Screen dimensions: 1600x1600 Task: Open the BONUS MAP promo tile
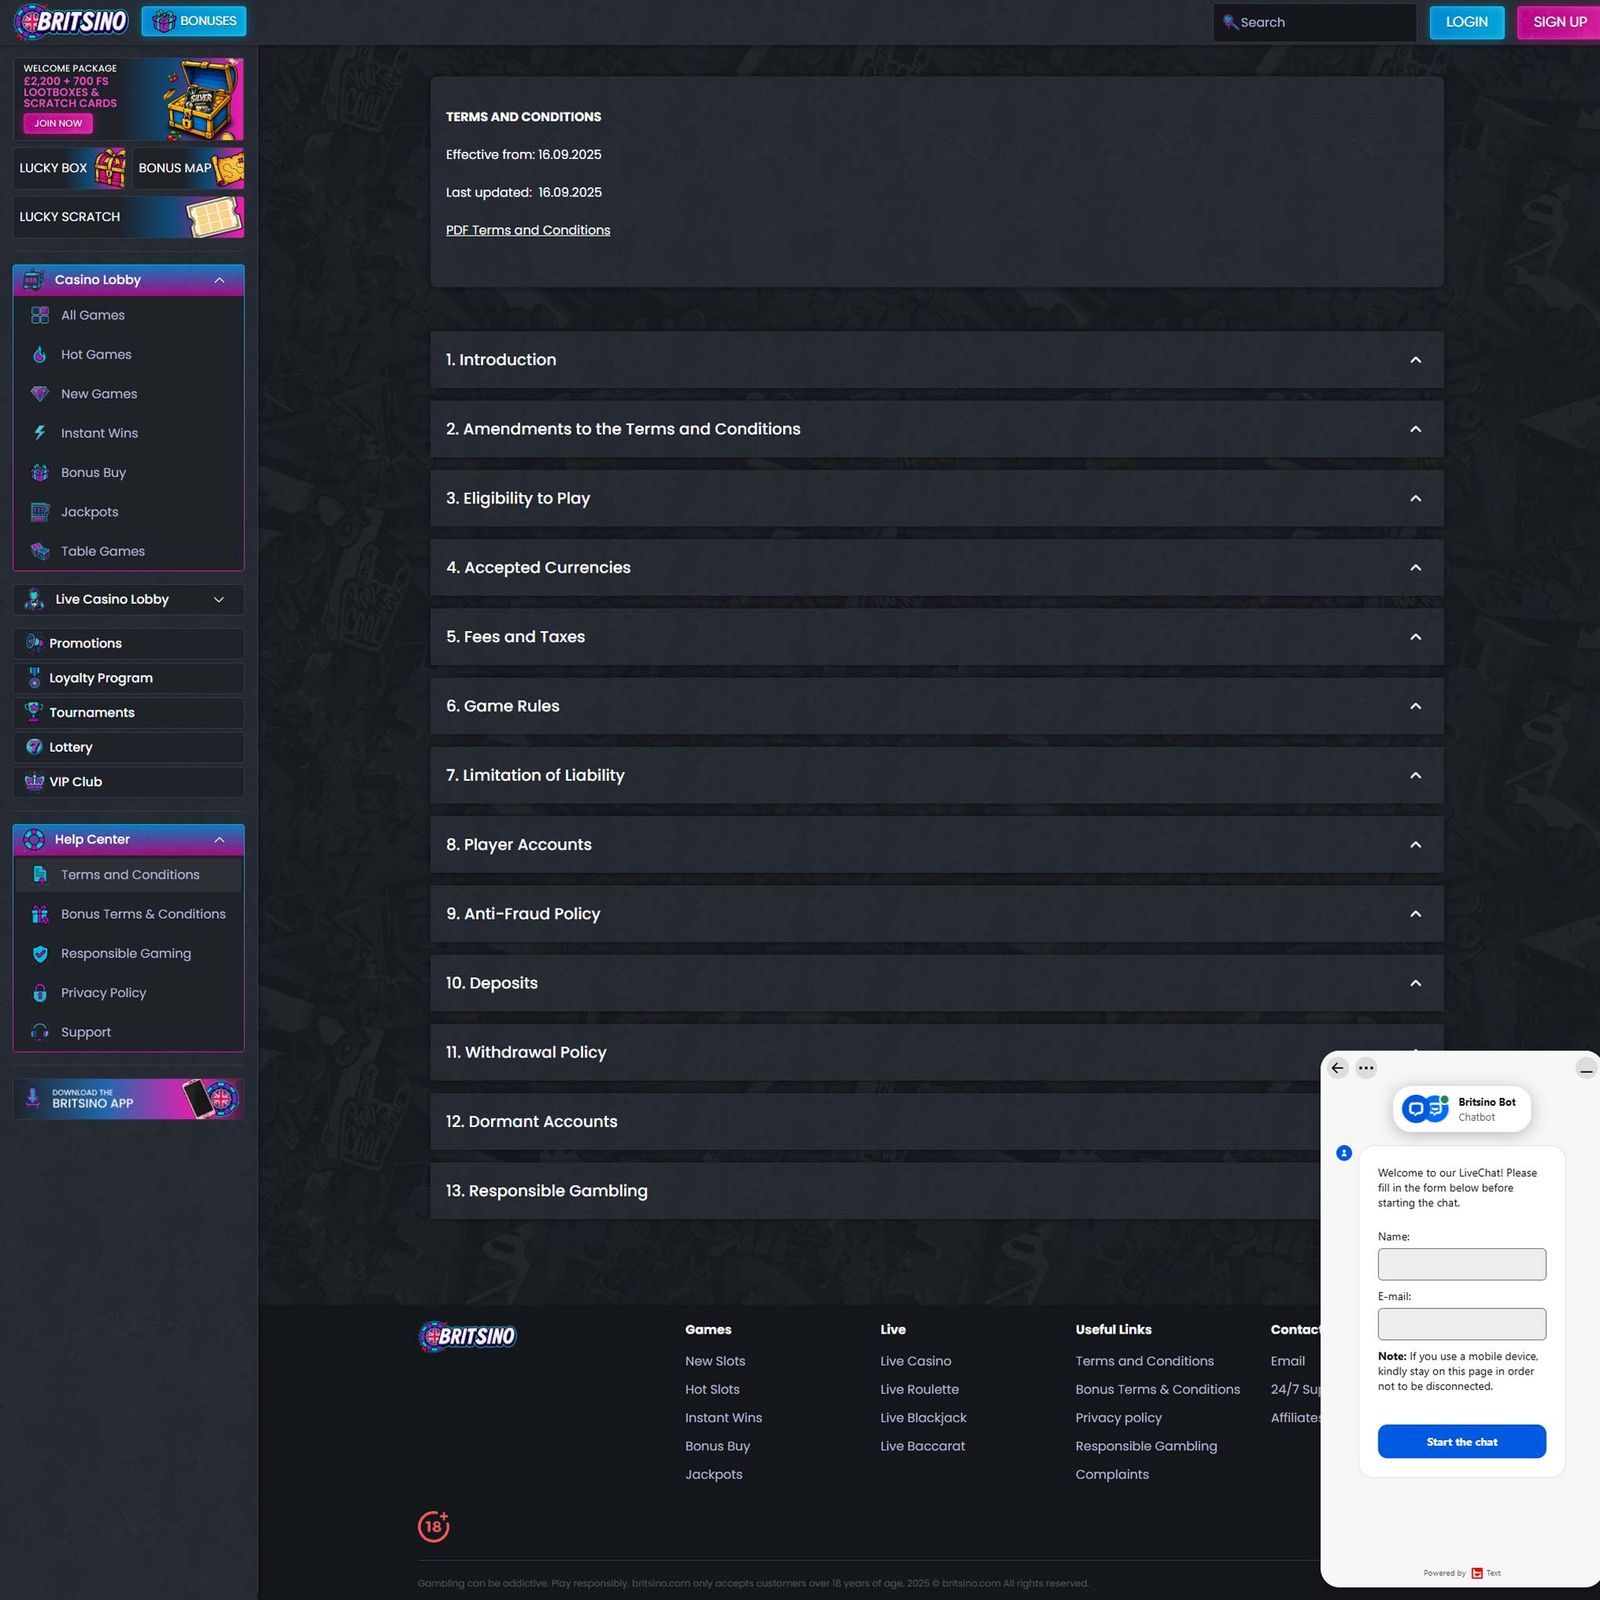tap(188, 168)
